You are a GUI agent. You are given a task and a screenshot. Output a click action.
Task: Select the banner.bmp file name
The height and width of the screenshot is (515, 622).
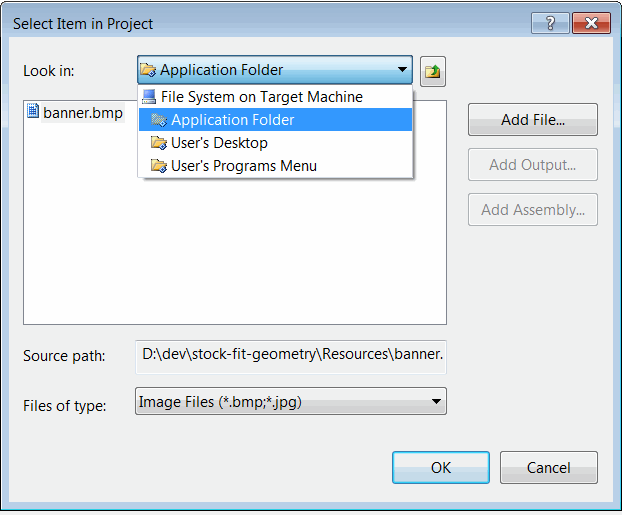click(83, 113)
